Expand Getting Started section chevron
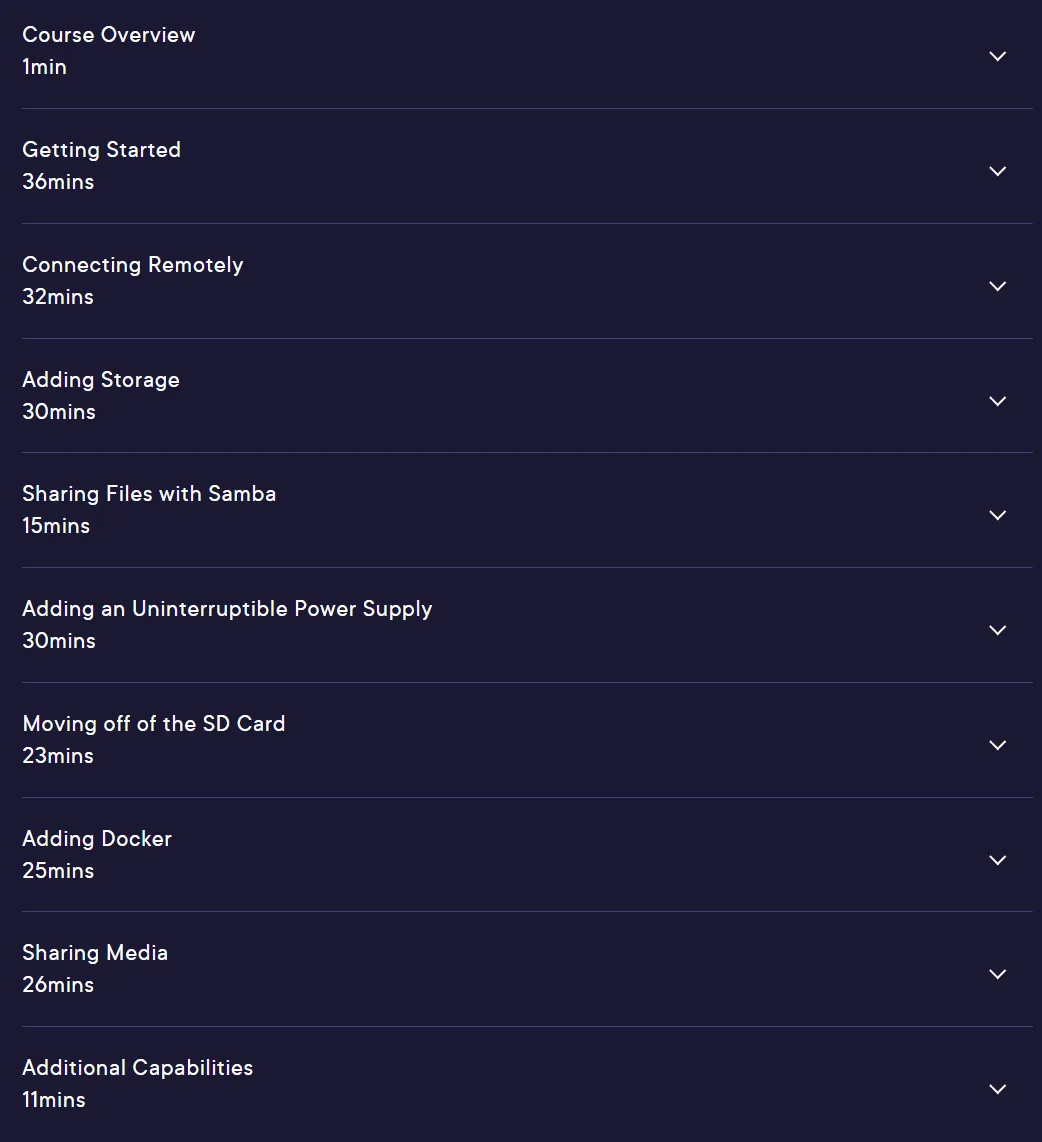Screen dimensions: 1042x1142 pos(998,171)
